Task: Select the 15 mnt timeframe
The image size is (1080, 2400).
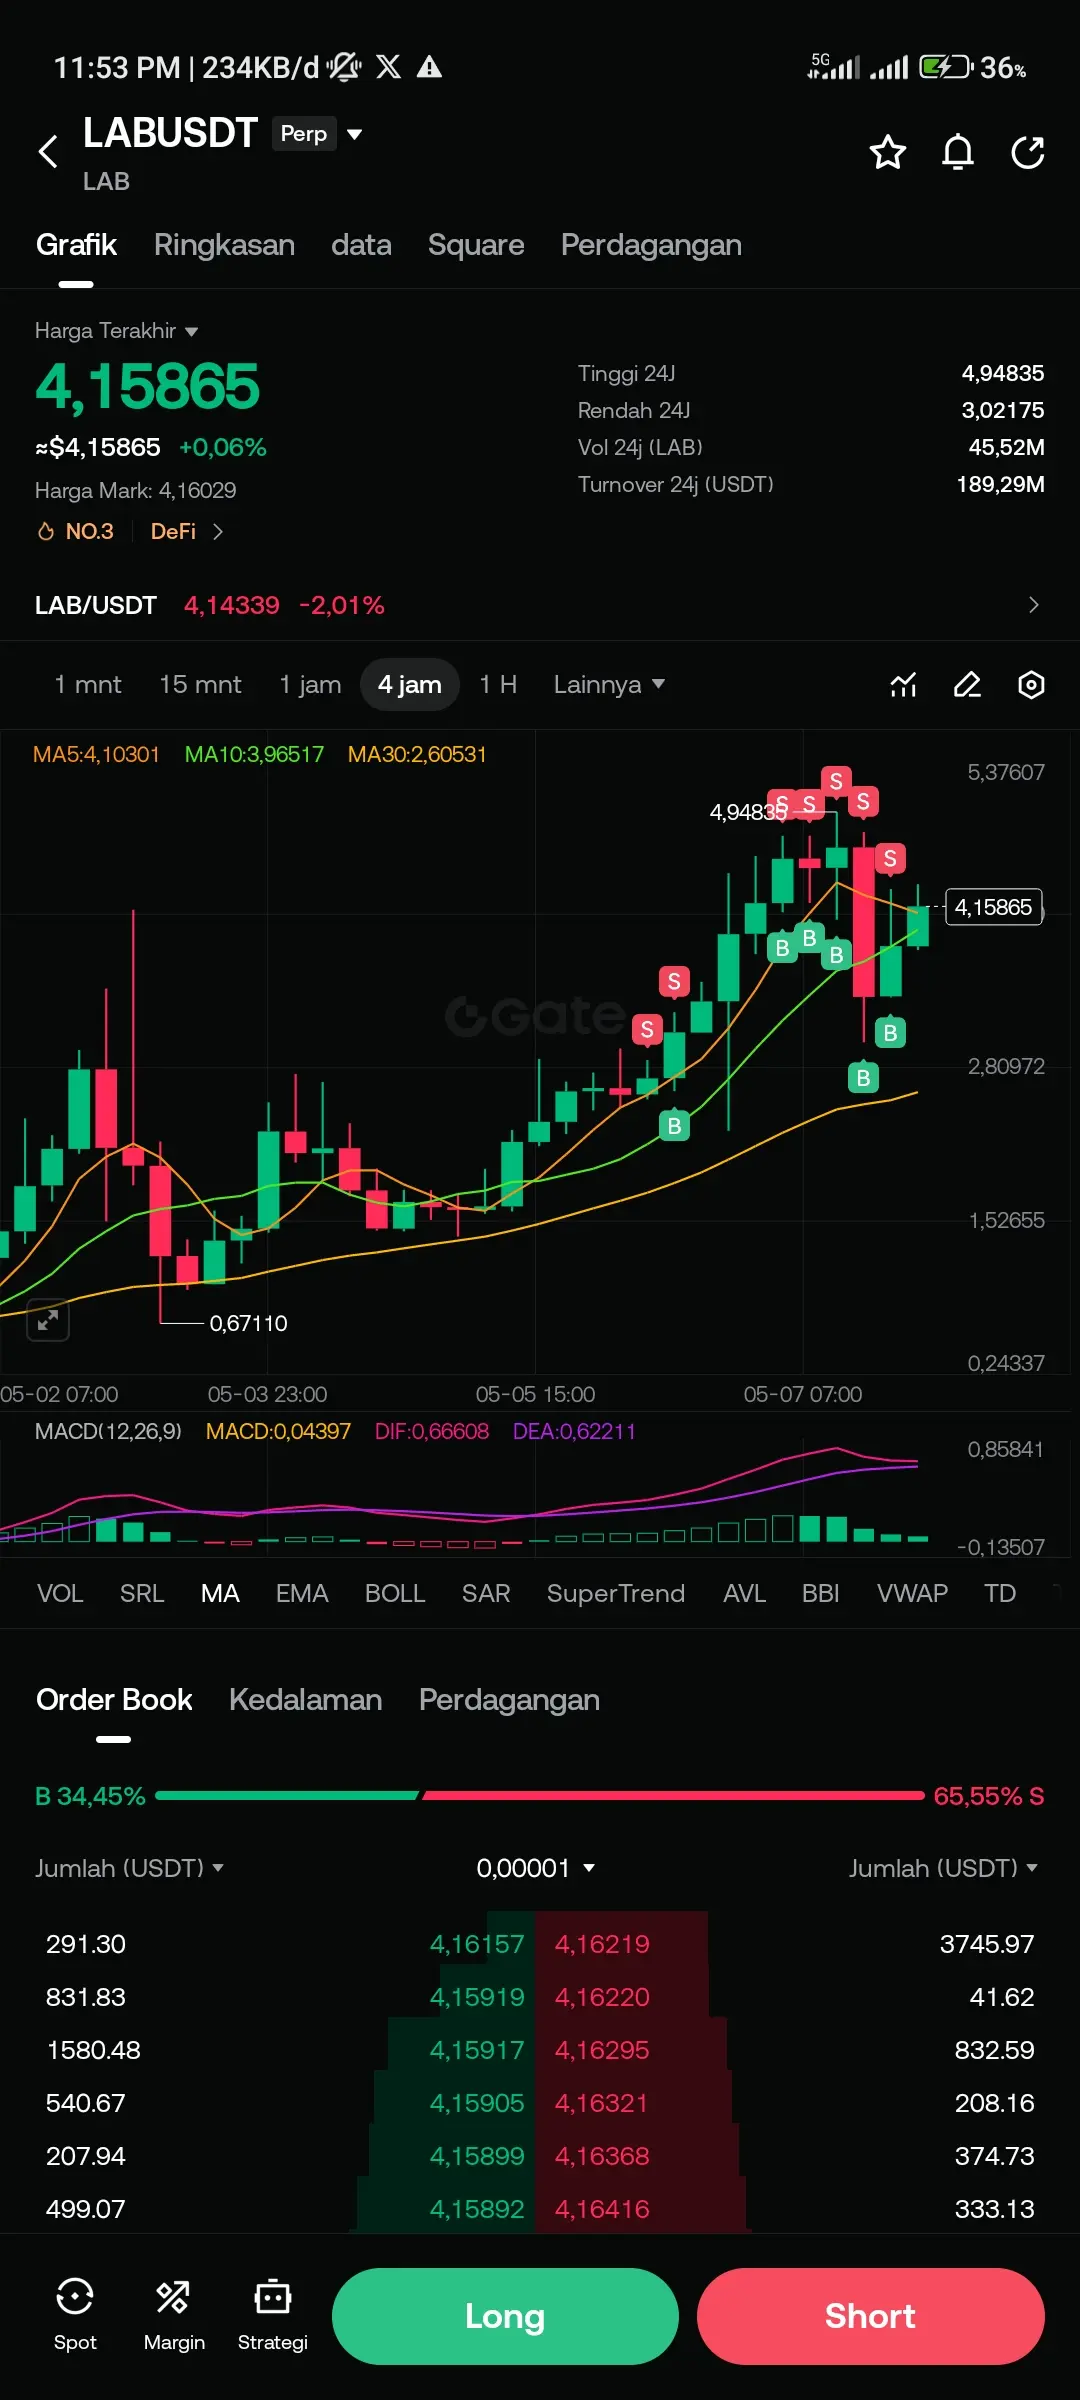Action: point(200,685)
